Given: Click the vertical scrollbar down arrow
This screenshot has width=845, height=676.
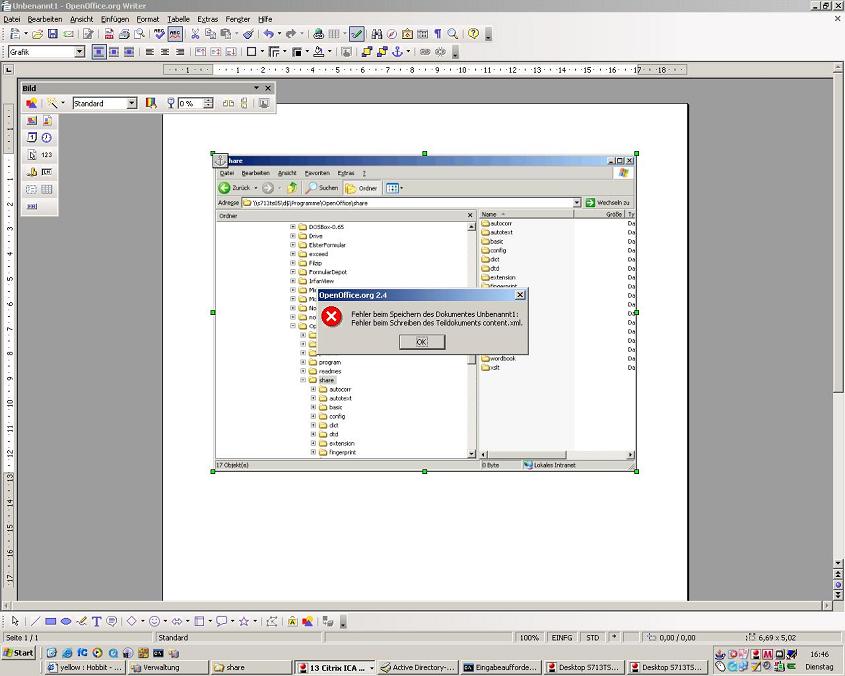Looking at the screenshot, I should click(838, 563).
